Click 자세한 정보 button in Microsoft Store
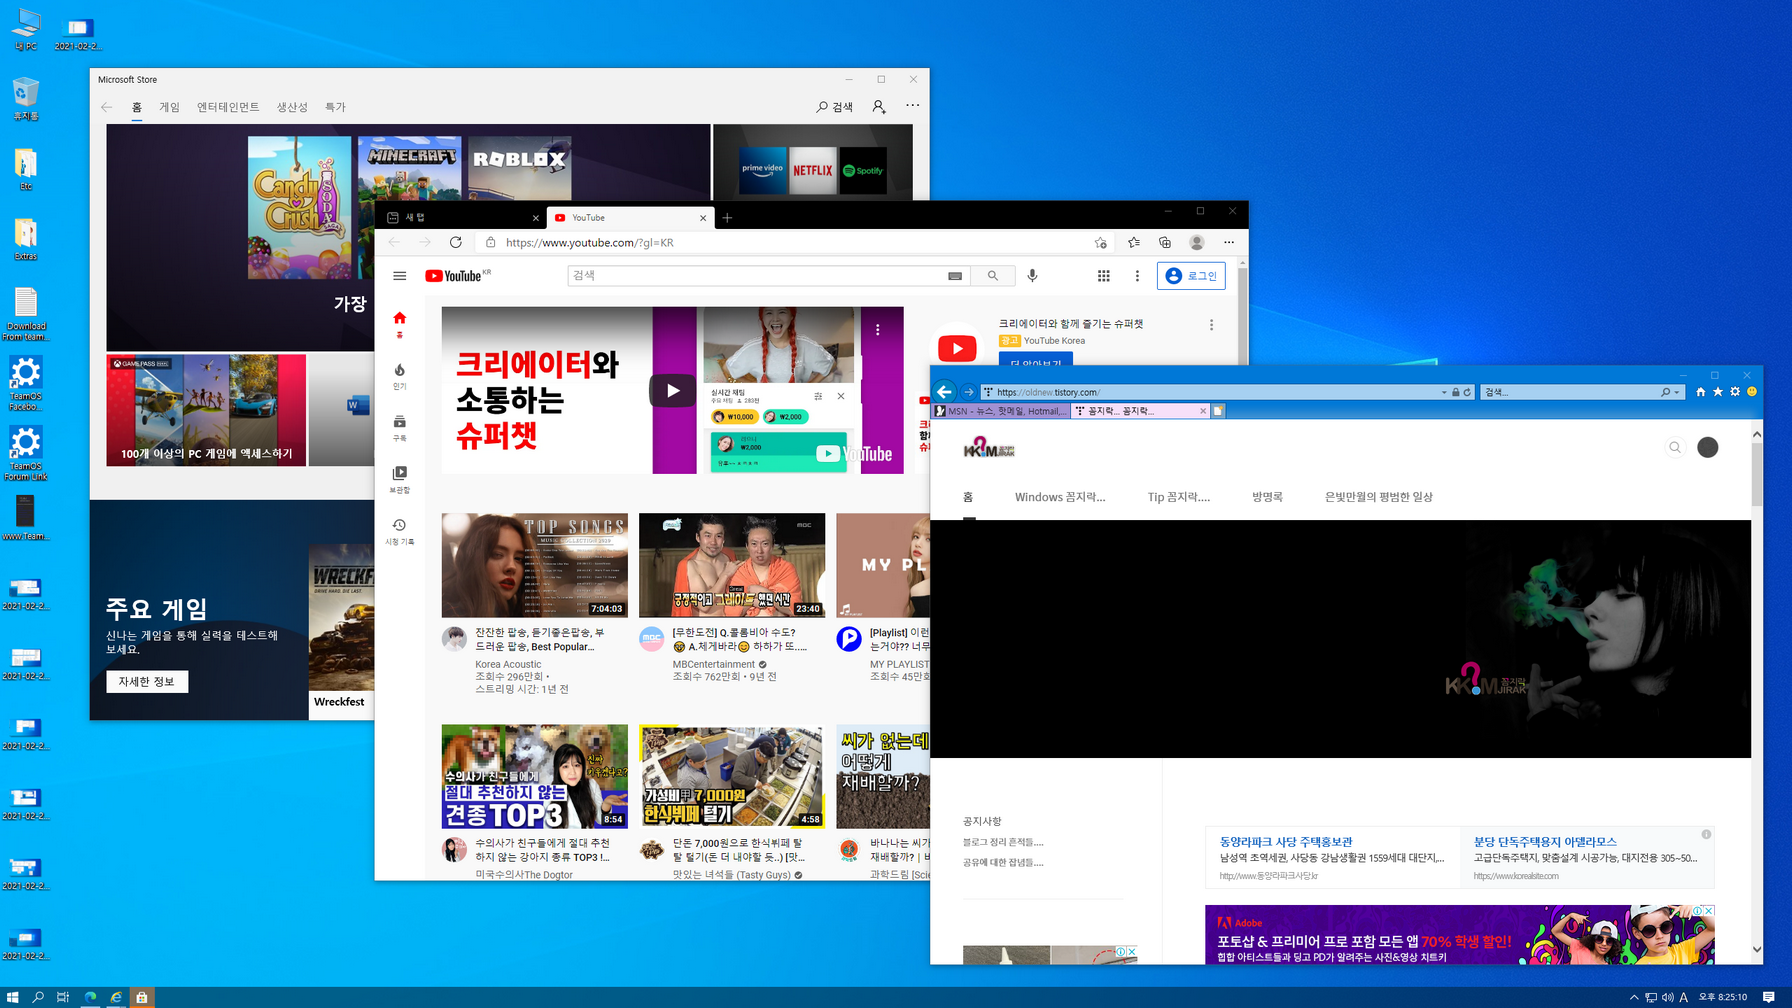This screenshot has width=1792, height=1008. pos(147,682)
